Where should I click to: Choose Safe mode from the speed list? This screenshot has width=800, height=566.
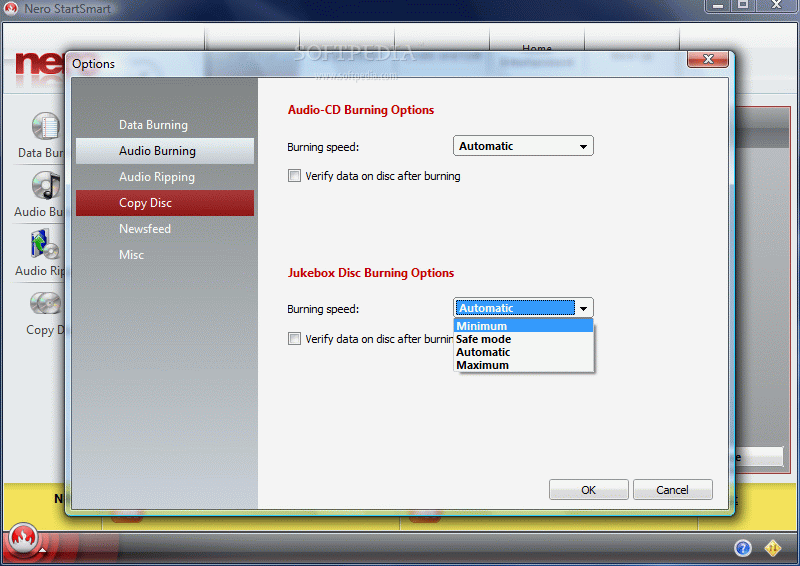(523, 339)
